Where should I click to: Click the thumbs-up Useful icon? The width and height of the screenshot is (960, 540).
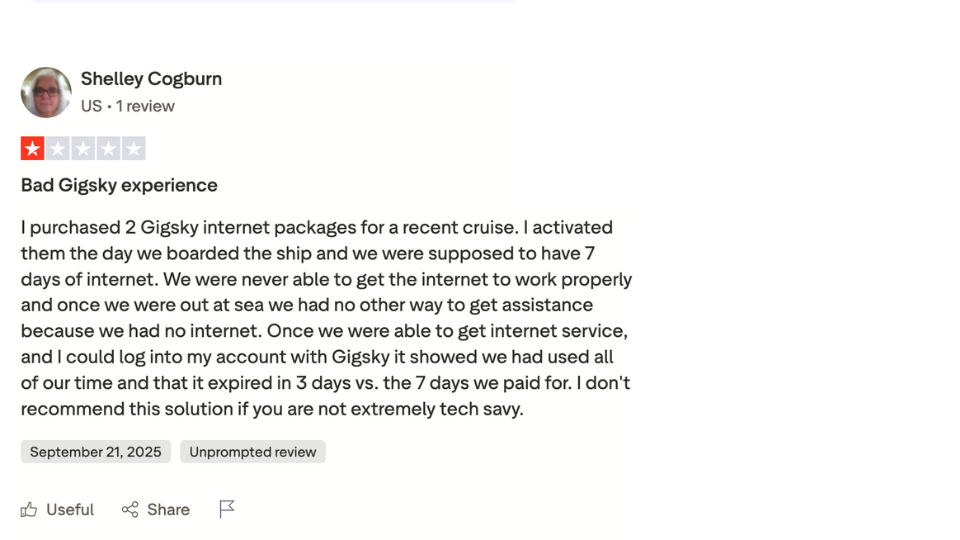[29, 510]
